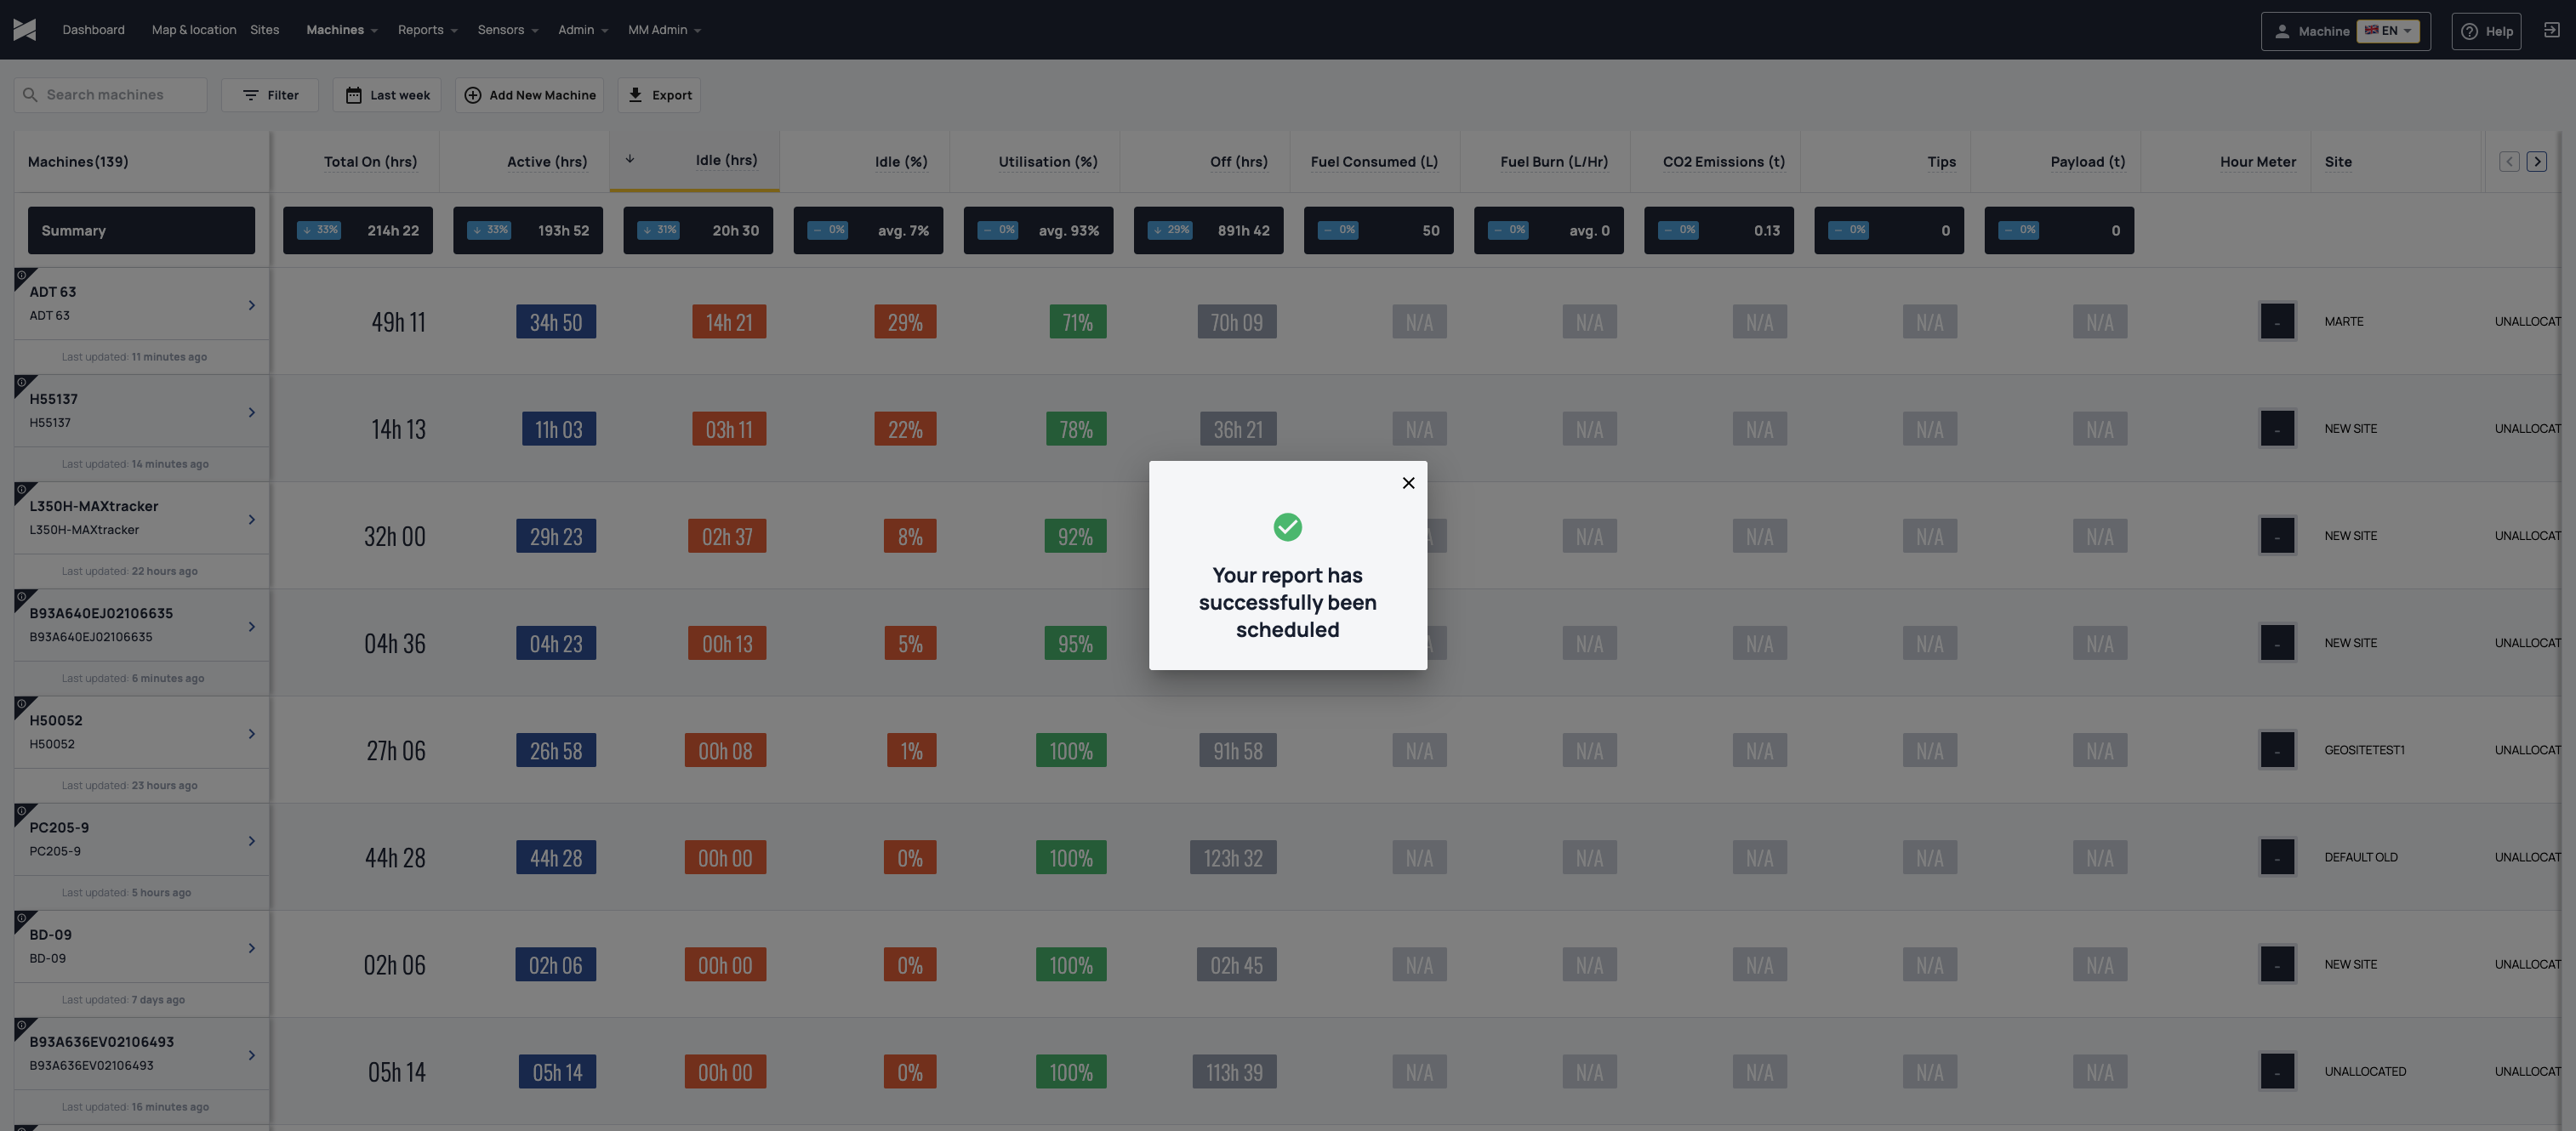Open the MM Admin dropdown menu
The width and height of the screenshot is (2576, 1131).
(x=664, y=30)
